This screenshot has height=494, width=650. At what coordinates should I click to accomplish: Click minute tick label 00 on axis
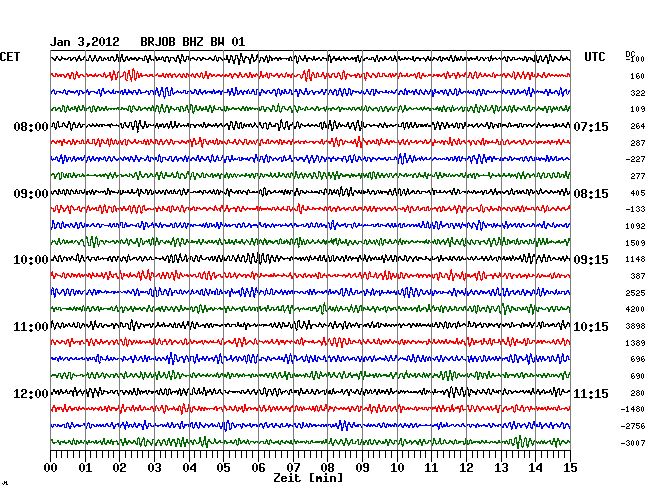click(51, 468)
